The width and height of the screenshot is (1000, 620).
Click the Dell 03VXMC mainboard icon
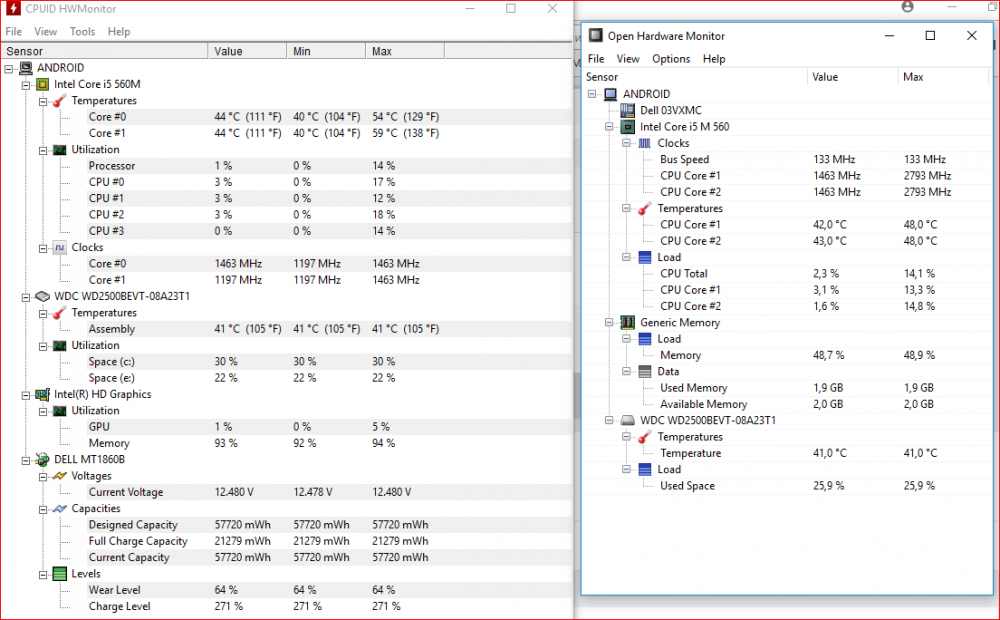point(628,110)
